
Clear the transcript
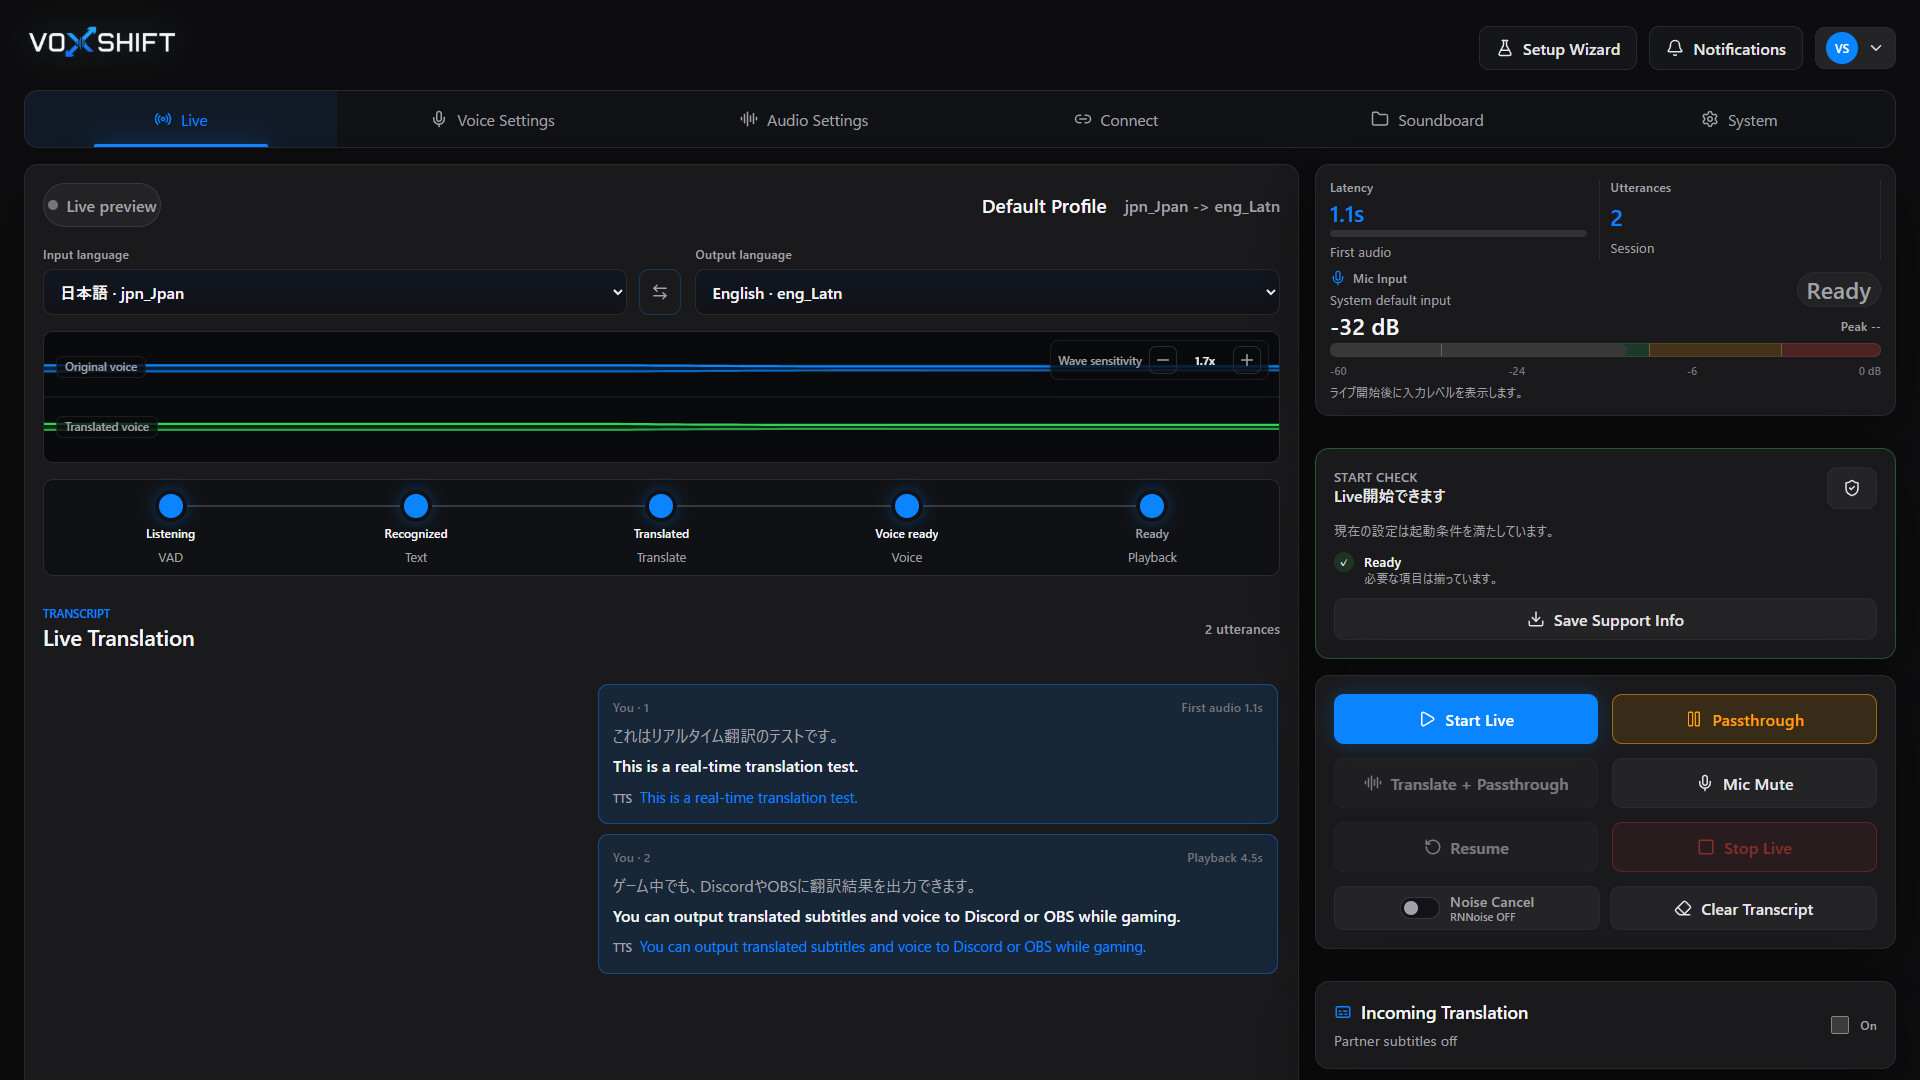pos(1744,909)
